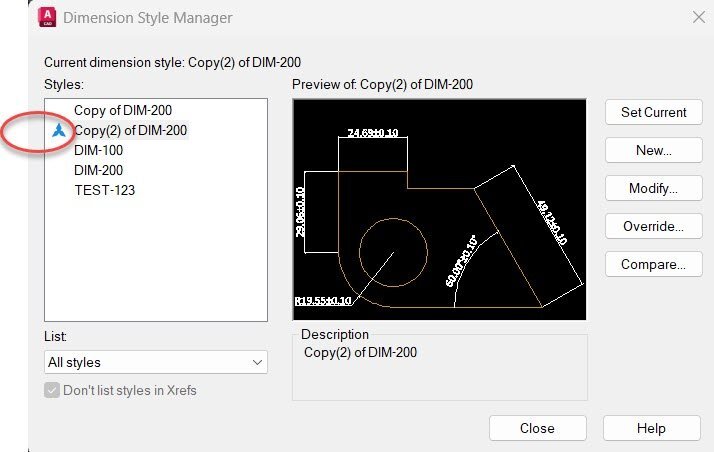
Task: Click the current style marker icon
Action: [x=60, y=130]
